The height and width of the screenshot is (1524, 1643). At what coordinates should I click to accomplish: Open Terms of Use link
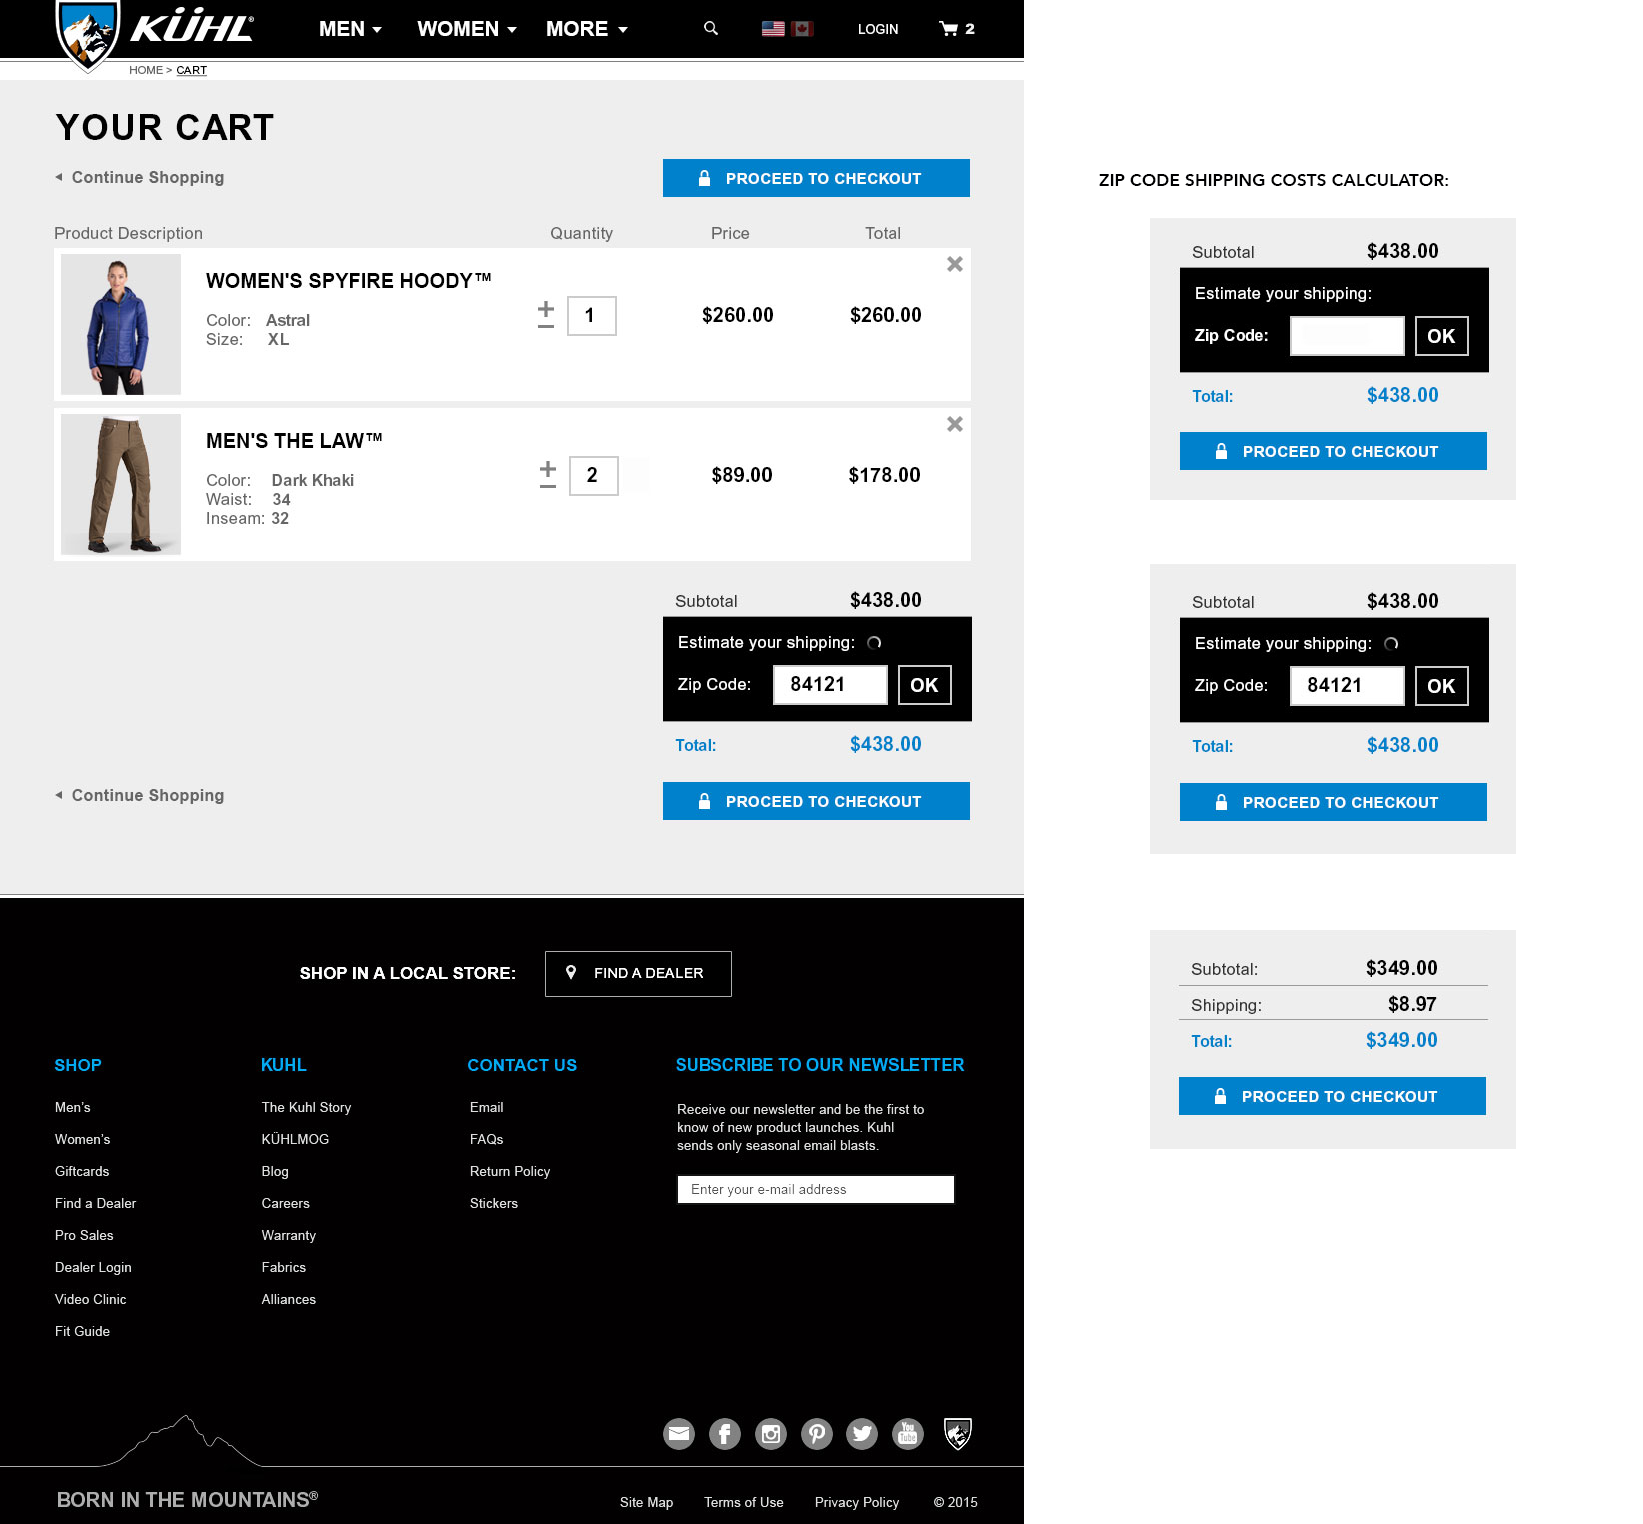[x=744, y=1502]
